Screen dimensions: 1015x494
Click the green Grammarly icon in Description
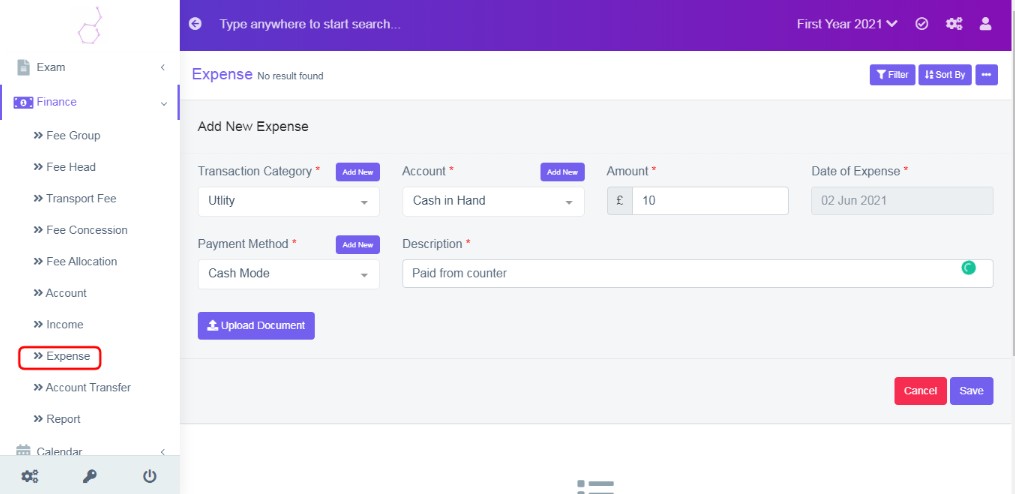(x=968, y=267)
